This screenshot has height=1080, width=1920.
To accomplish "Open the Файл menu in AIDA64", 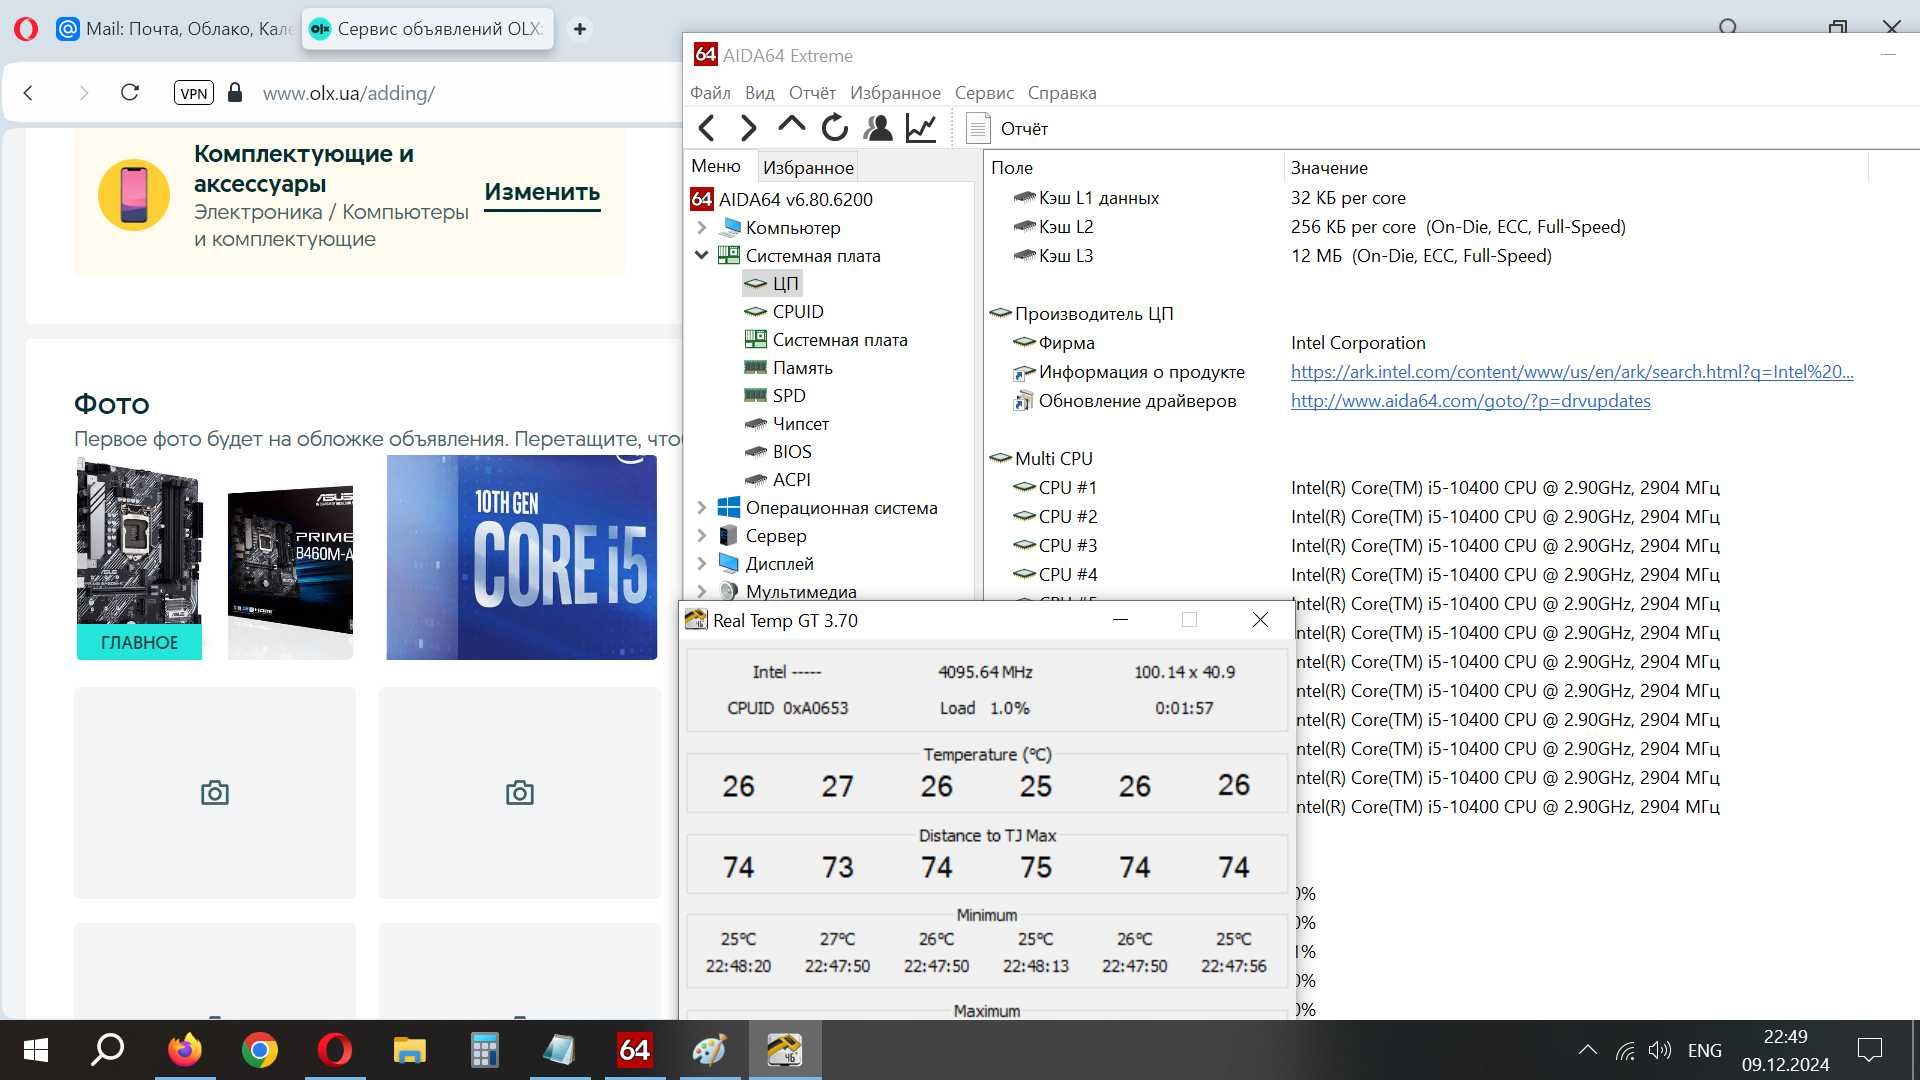I will coord(710,92).
